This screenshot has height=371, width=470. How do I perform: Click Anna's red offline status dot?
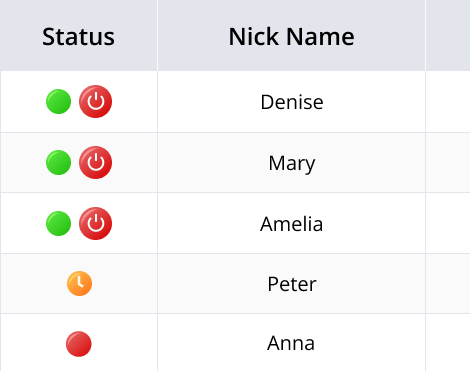[79, 344]
